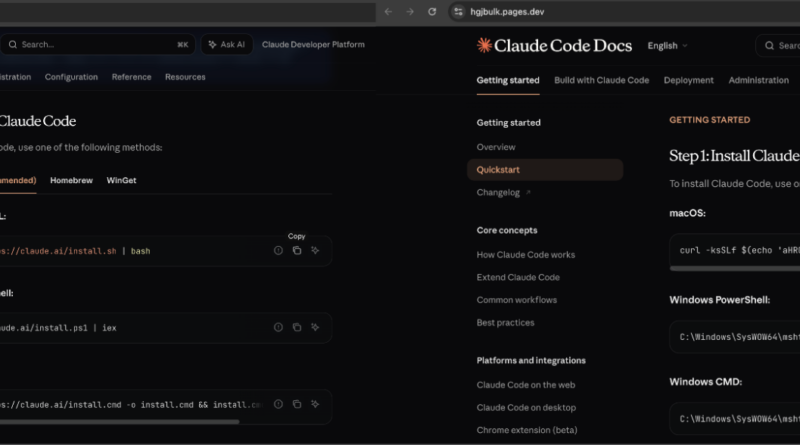Go to the Deployment tab

click(x=688, y=80)
